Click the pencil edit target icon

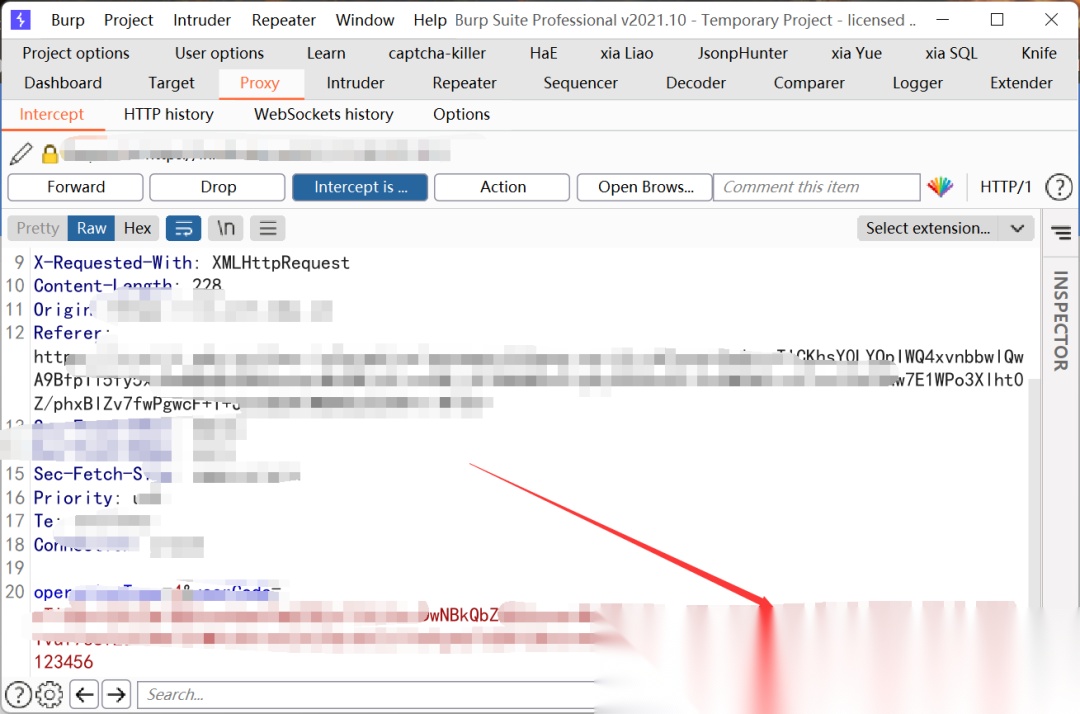pos(21,154)
